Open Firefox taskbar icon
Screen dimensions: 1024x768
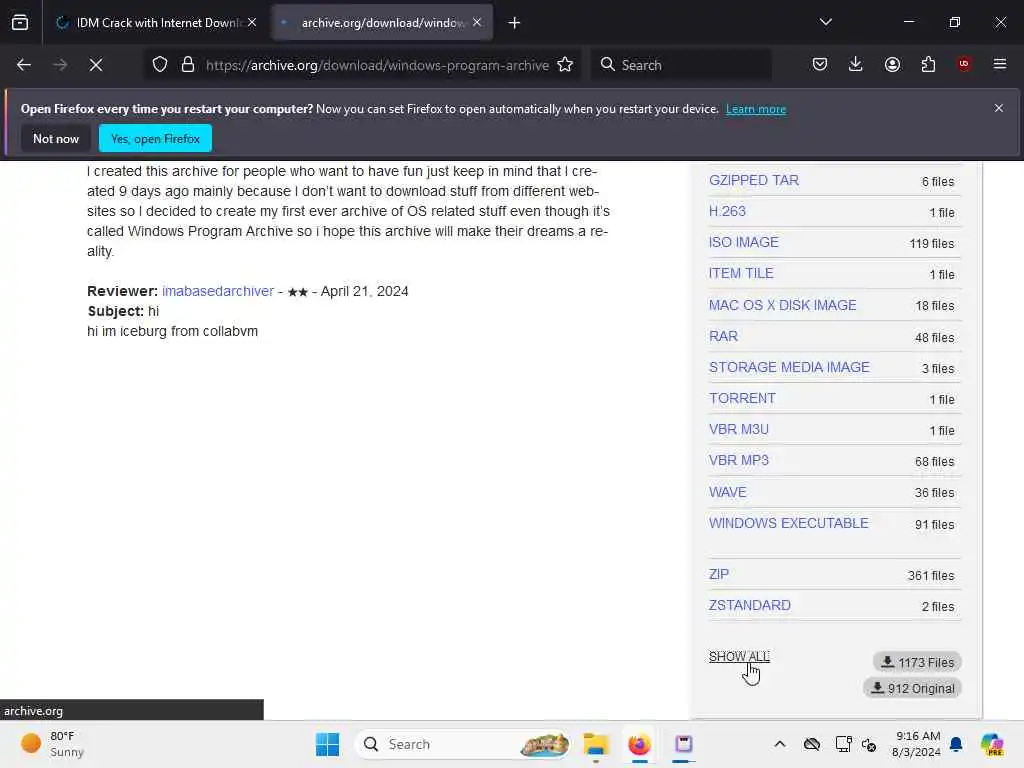click(639, 744)
